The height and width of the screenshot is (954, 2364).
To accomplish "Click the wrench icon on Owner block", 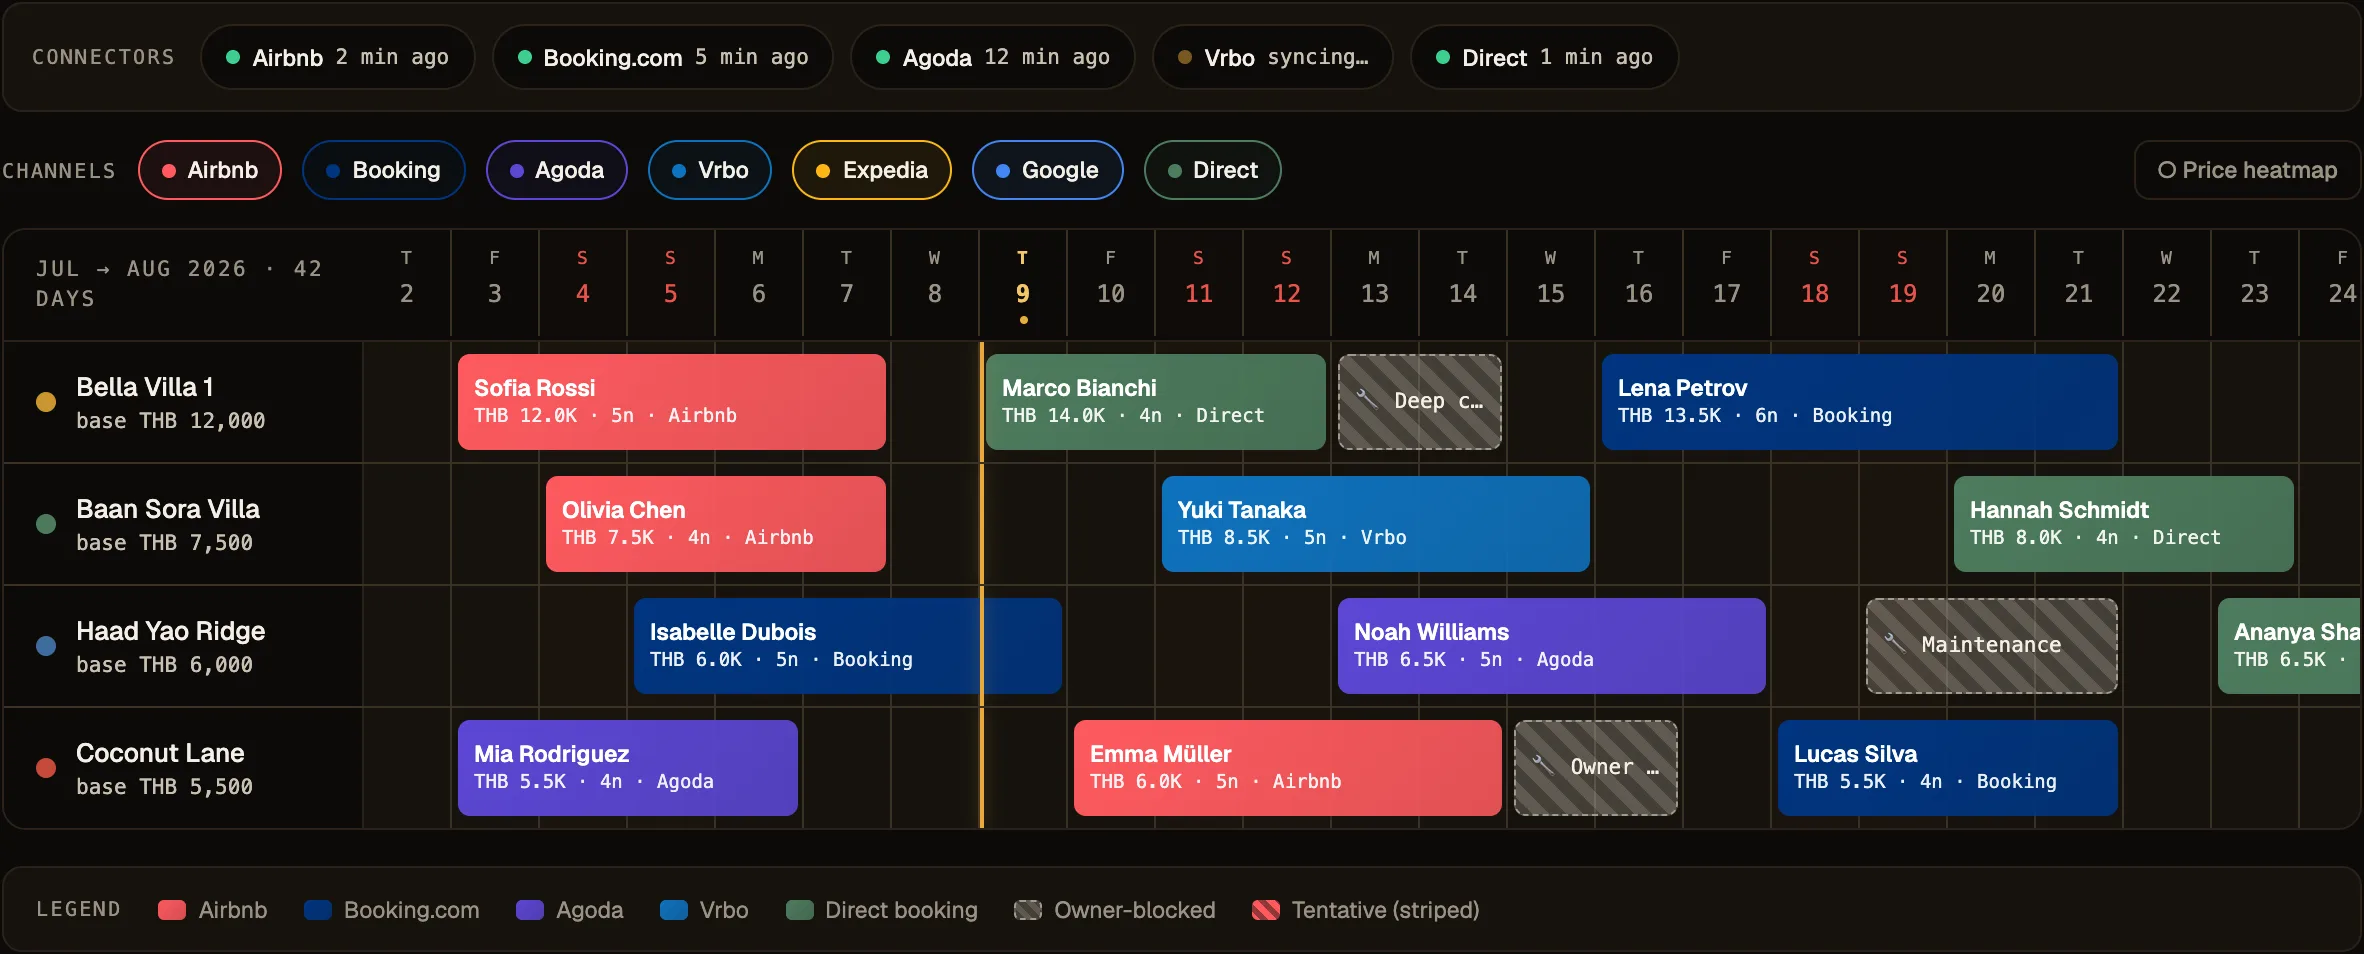I will pos(1543,764).
